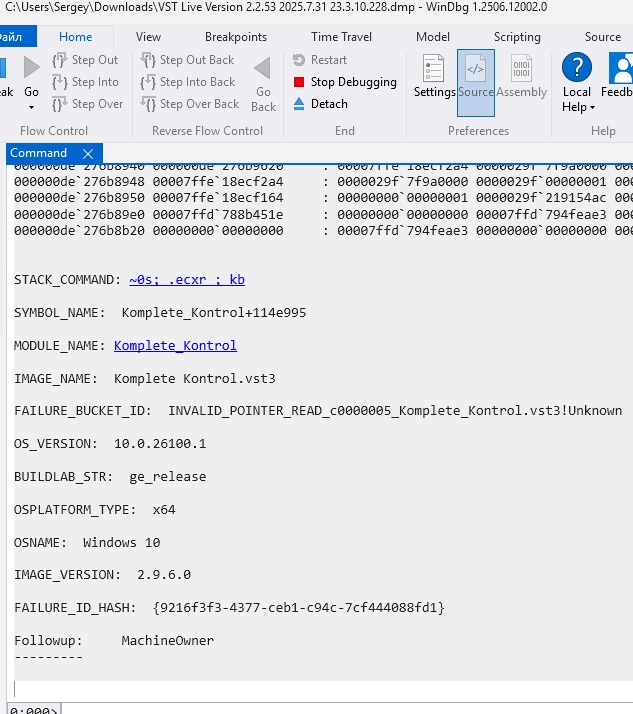
Task: Open the Settings preferences icon
Action: [433, 68]
